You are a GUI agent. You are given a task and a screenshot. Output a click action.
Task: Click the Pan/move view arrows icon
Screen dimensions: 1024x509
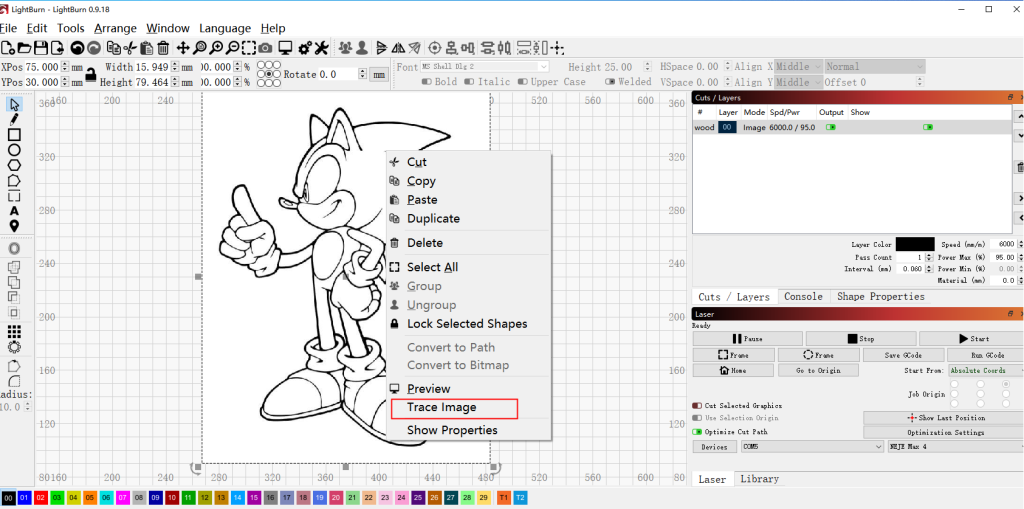[x=183, y=48]
